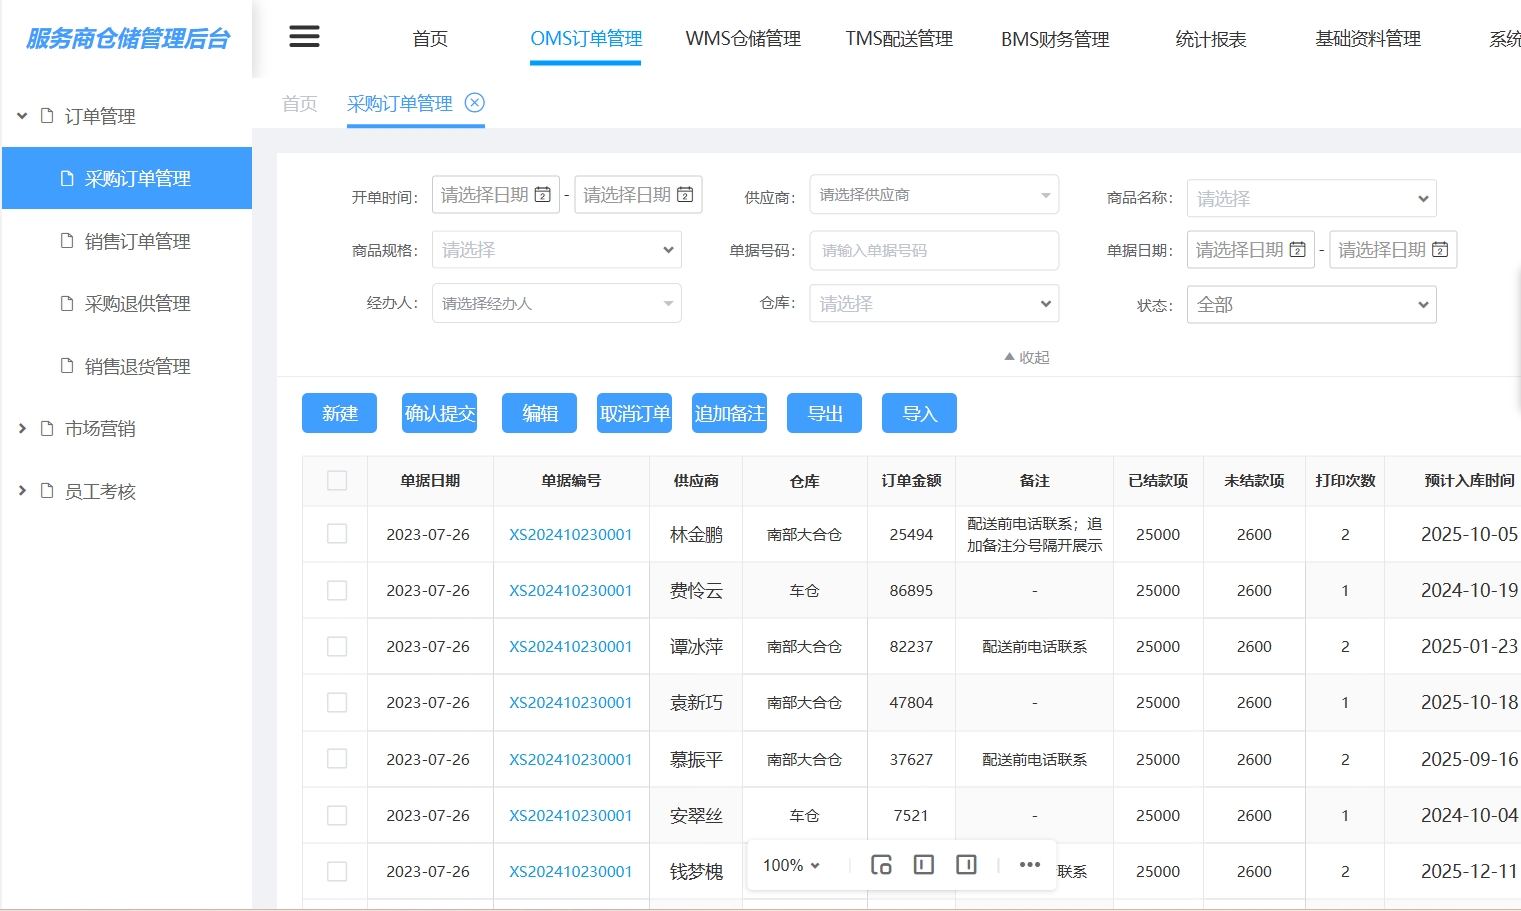Expand the 状态 dropdown showing 全部
Image resolution: width=1521 pixels, height=911 pixels.
[1311, 305]
